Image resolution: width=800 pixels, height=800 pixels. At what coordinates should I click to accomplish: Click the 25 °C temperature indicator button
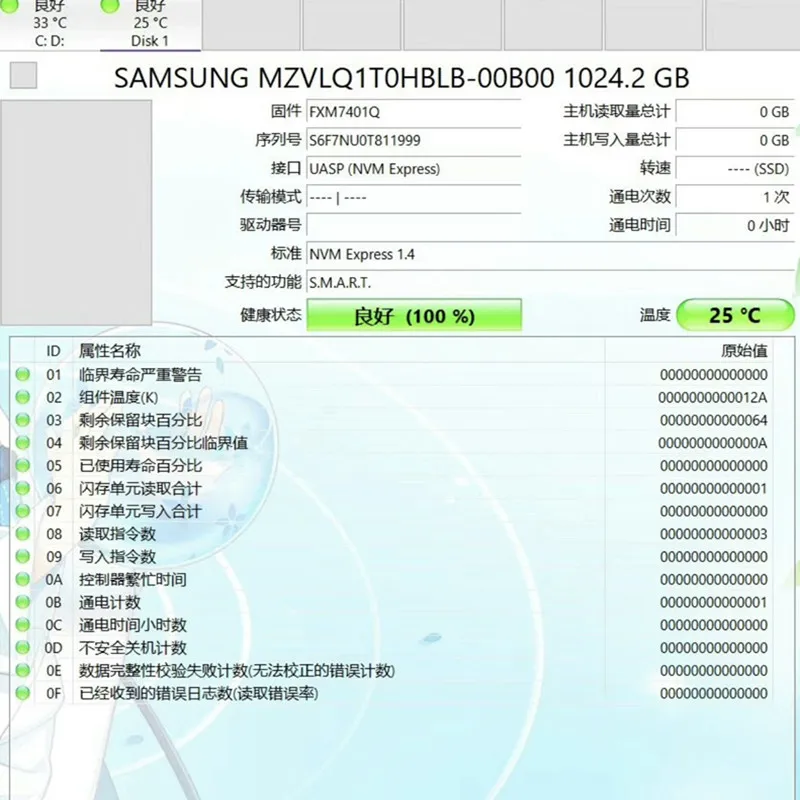coord(735,315)
